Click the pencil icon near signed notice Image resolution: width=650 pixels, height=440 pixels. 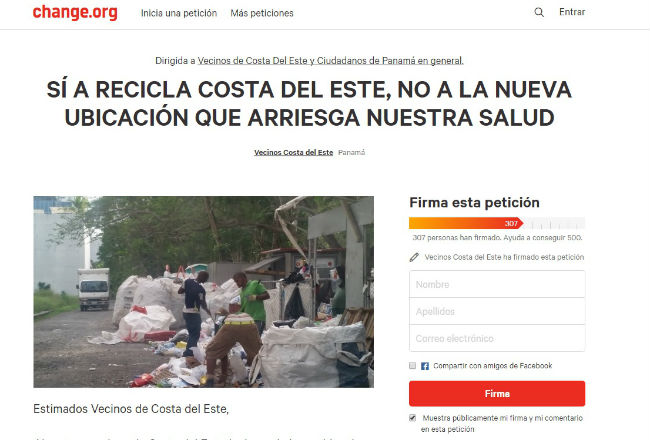414,257
